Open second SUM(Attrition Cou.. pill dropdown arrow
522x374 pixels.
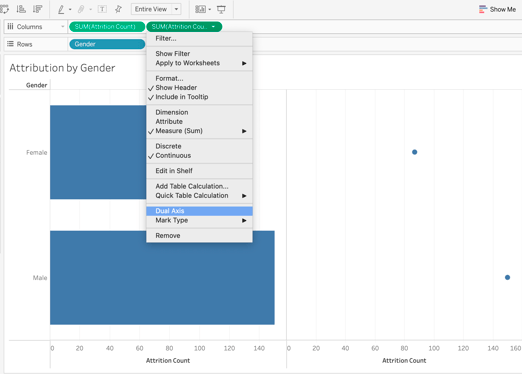point(213,27)
